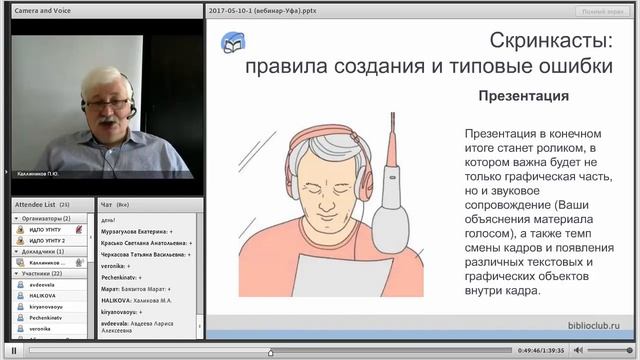The image size is (640, 360).
Task: Mute the playback with the speaker icon
Action: 578,350
